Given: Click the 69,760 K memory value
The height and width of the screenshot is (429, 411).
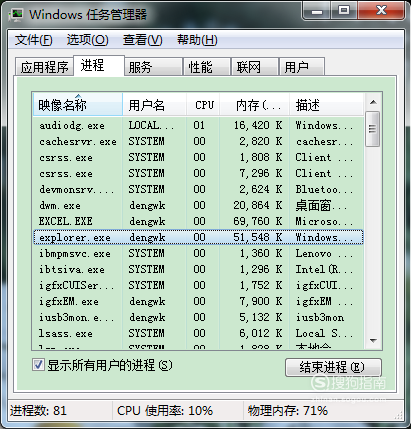Looking at the screenshot, I should pos(258,221).
